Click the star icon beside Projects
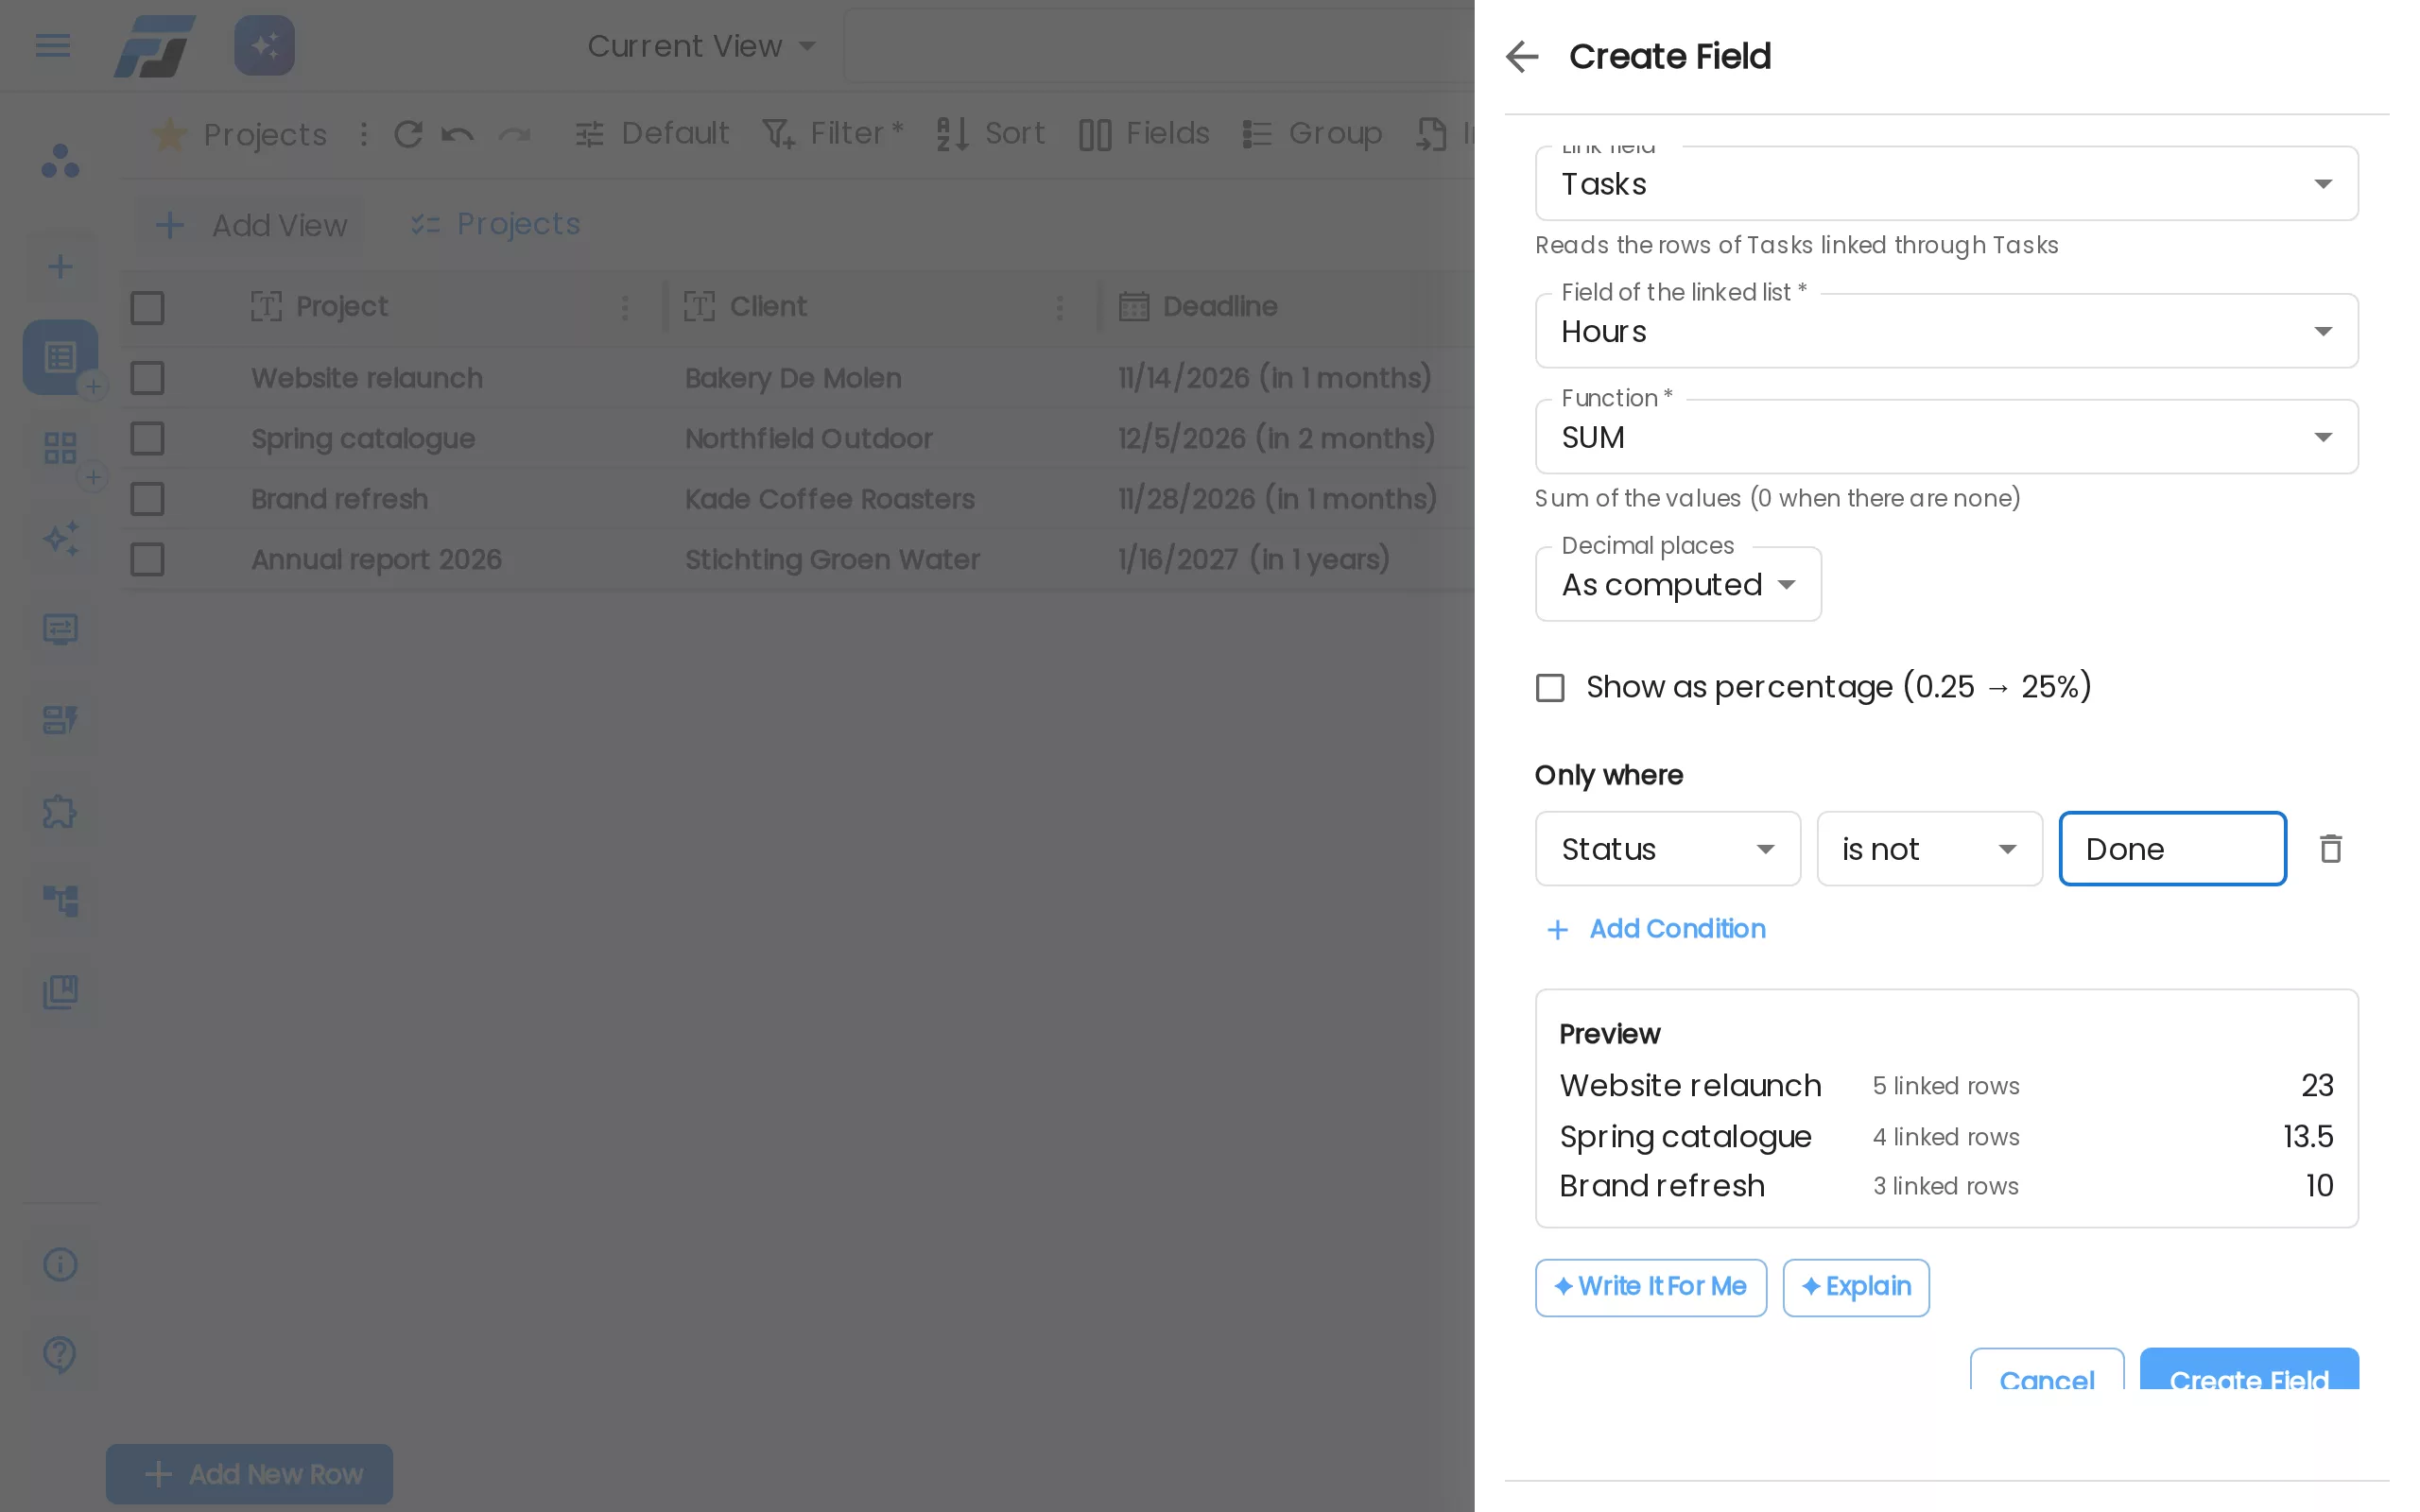Screen dimensions: 2420x1512 coord(169,134)
